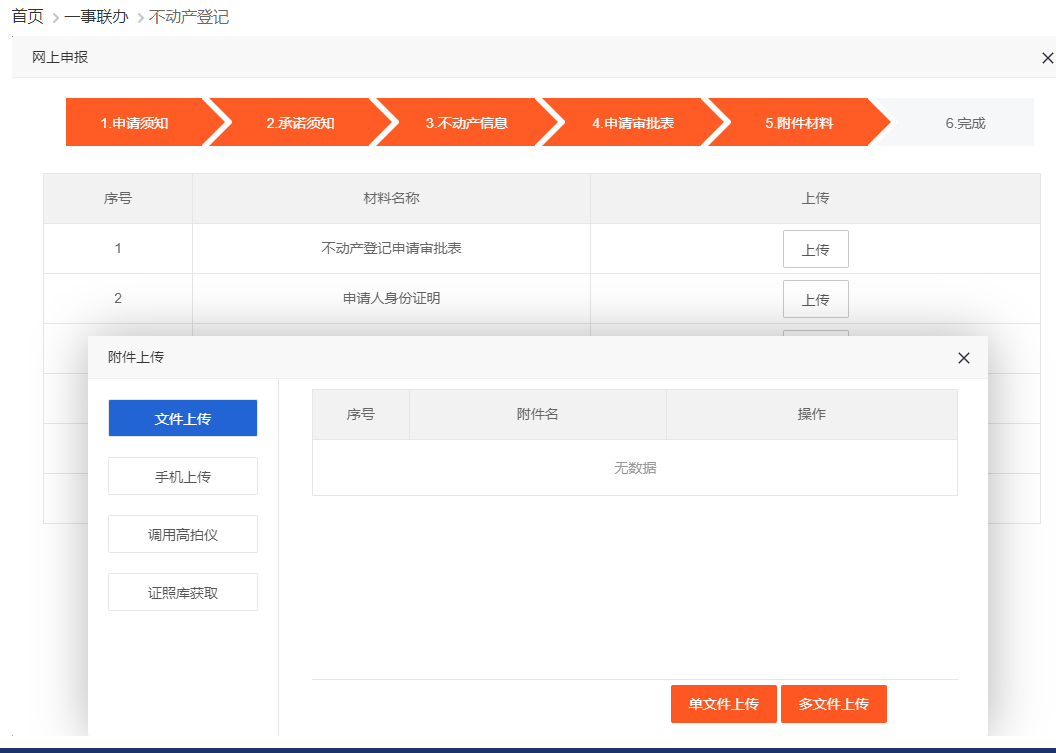The height and width of the screenshot is (753, 1056).
Task: Select step 5.附件材料
Action: (799, 123)
